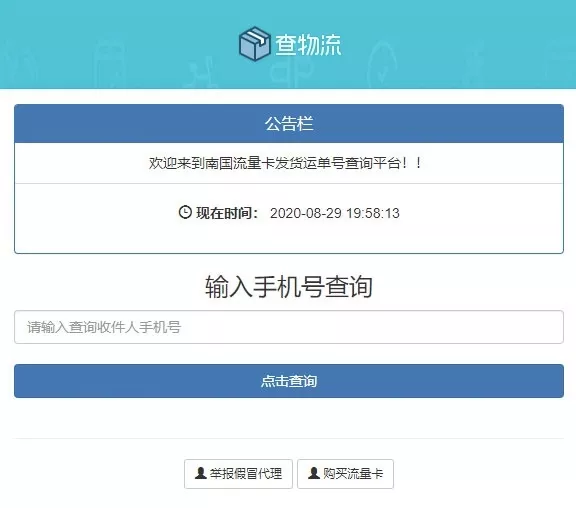Screen dimensions: 576x508
Task: Click the 购买流量卡 button
Action: click(345, 474)
